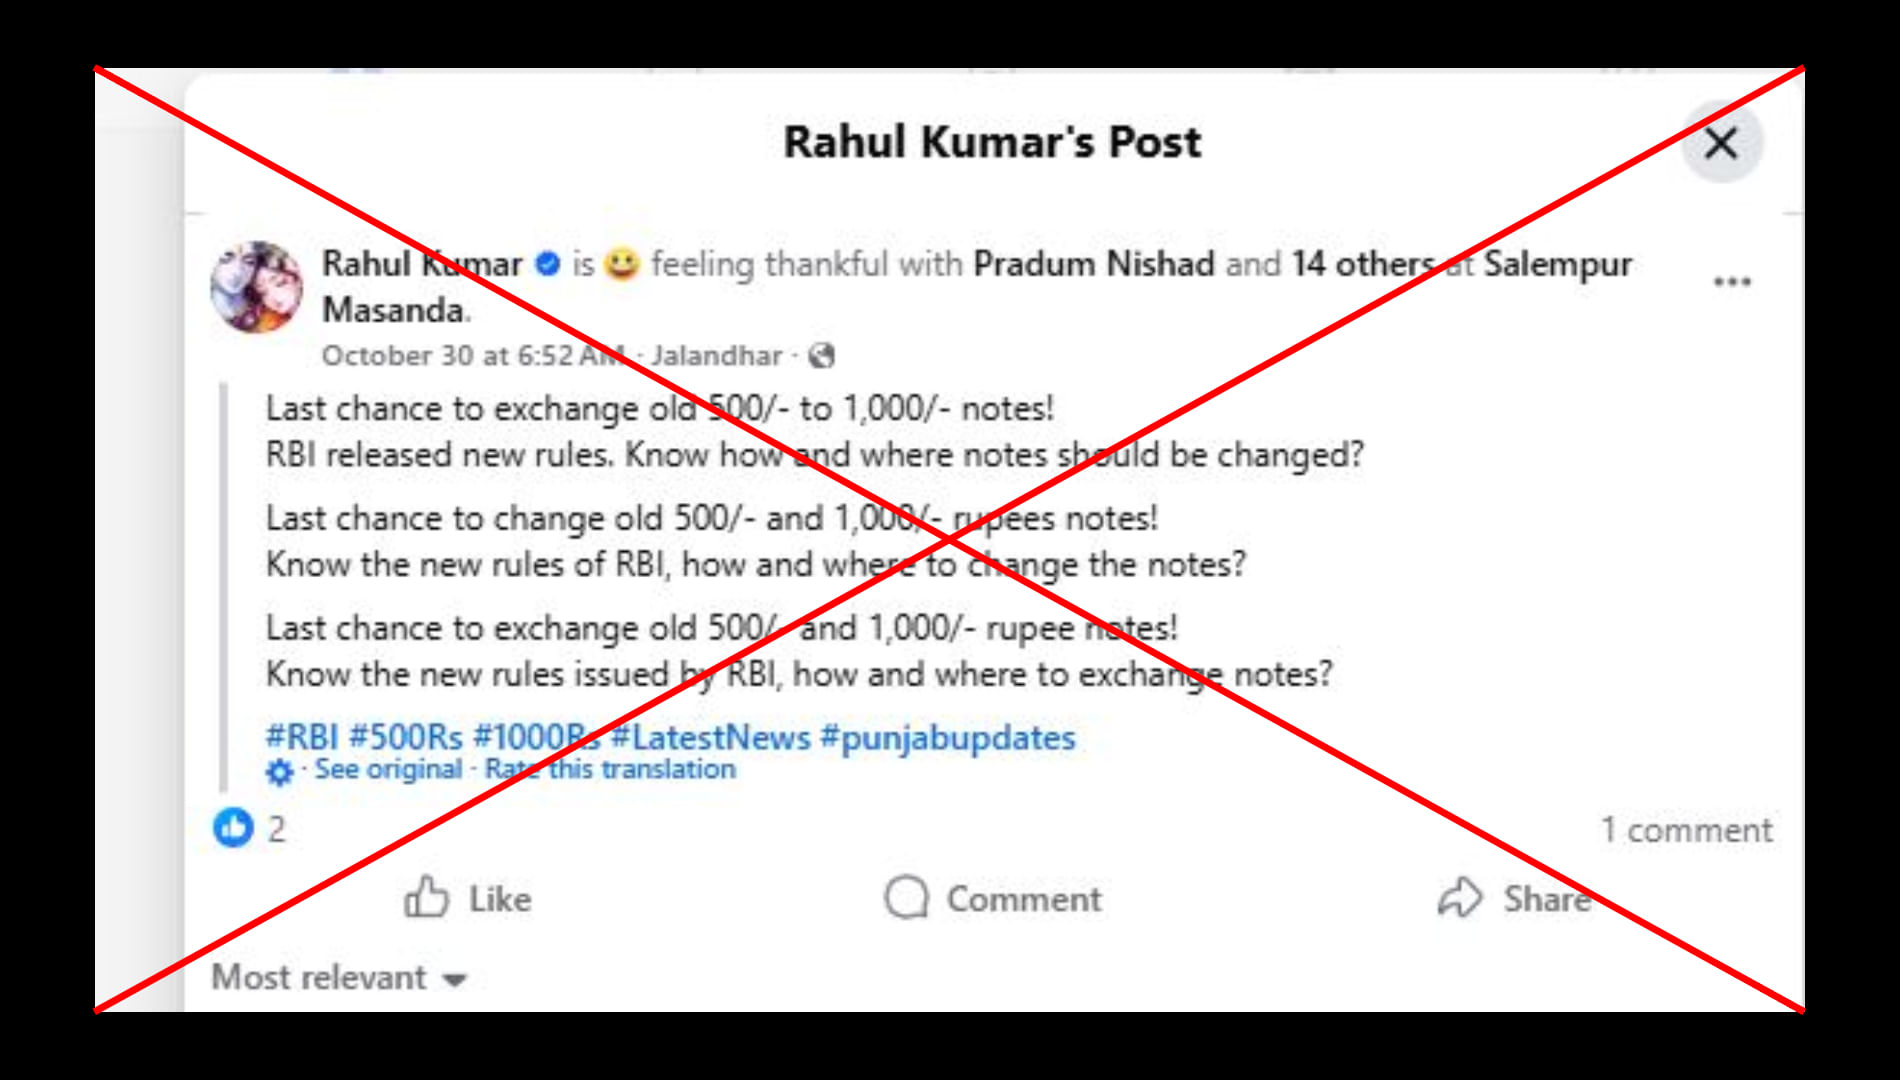The image size is (1900, 1080).
Task: Click the blue verified badge icon
Action: tap(548, 264)
